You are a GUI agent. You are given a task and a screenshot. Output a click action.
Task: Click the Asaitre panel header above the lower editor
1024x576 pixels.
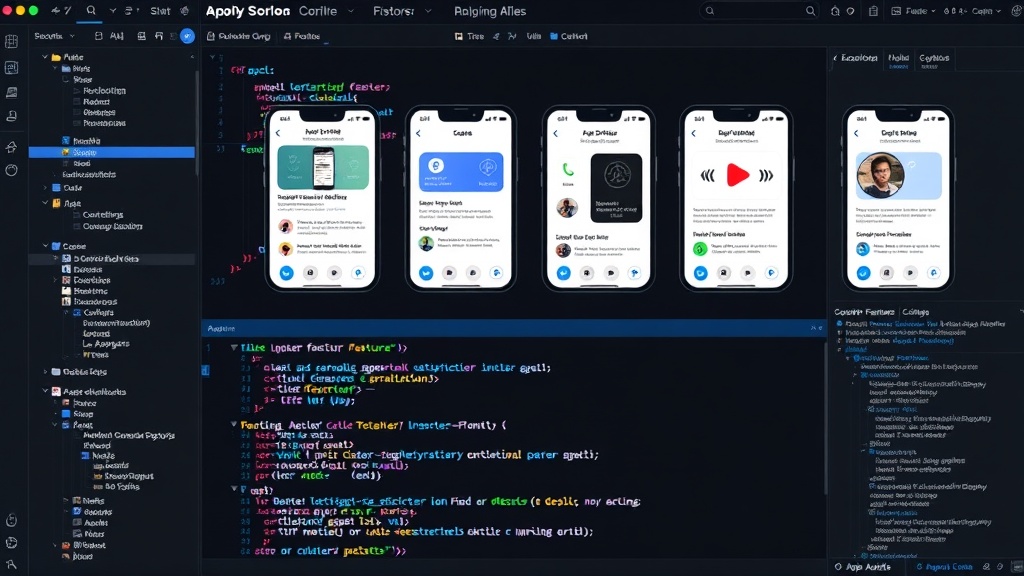point(513,328)
